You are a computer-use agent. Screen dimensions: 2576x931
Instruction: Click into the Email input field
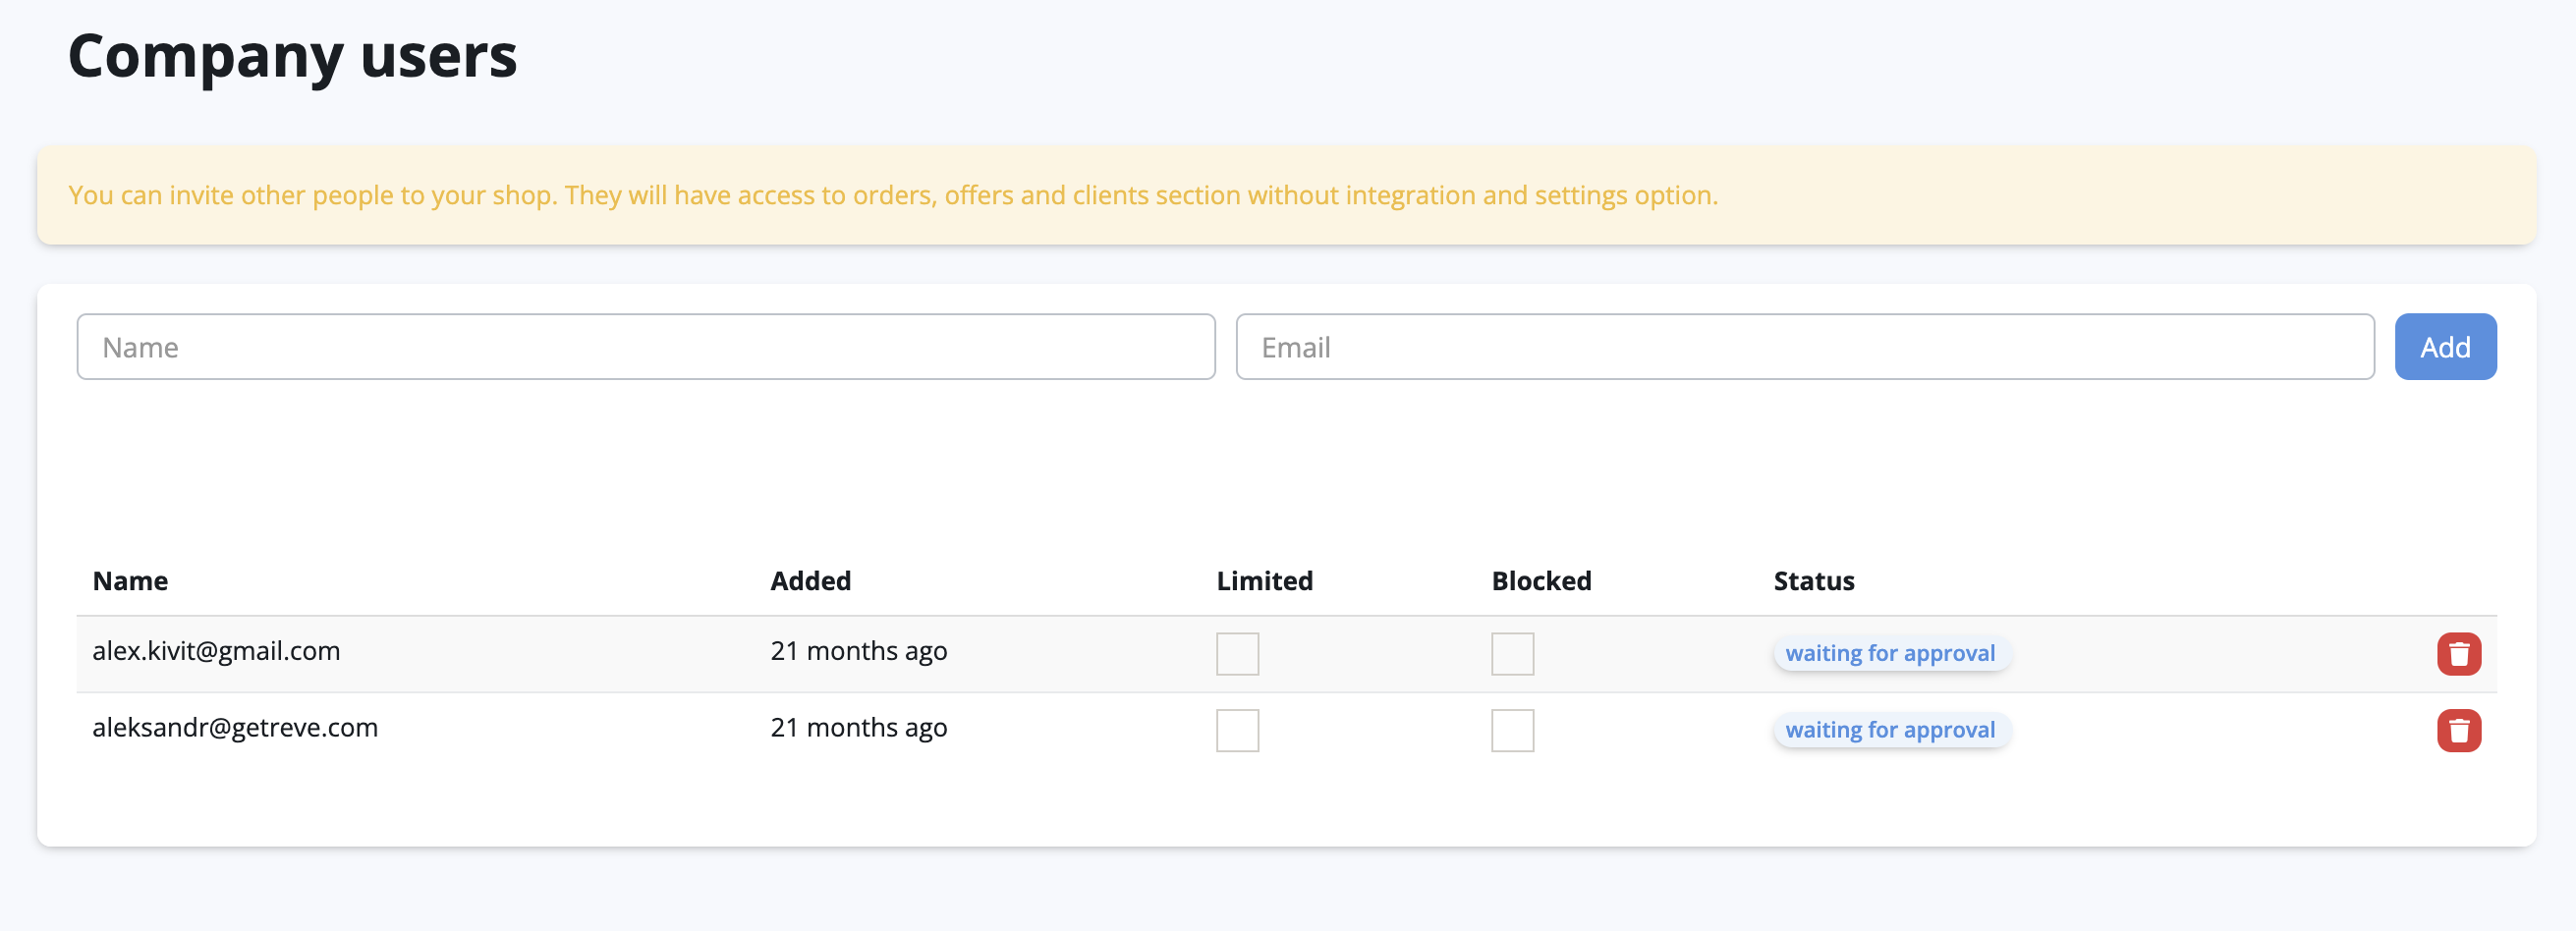click(1803, 347)
